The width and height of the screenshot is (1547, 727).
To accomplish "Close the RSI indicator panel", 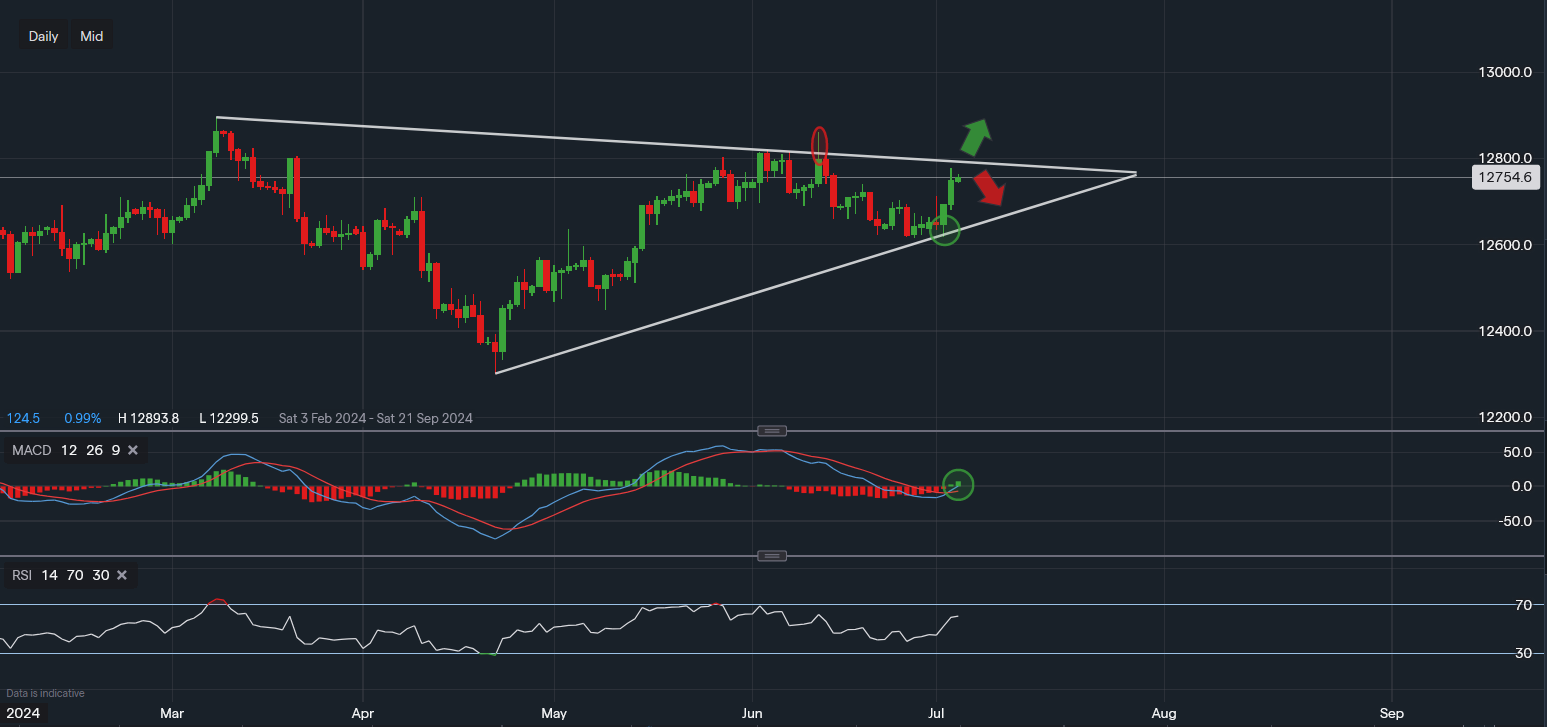I will (122, 575).
